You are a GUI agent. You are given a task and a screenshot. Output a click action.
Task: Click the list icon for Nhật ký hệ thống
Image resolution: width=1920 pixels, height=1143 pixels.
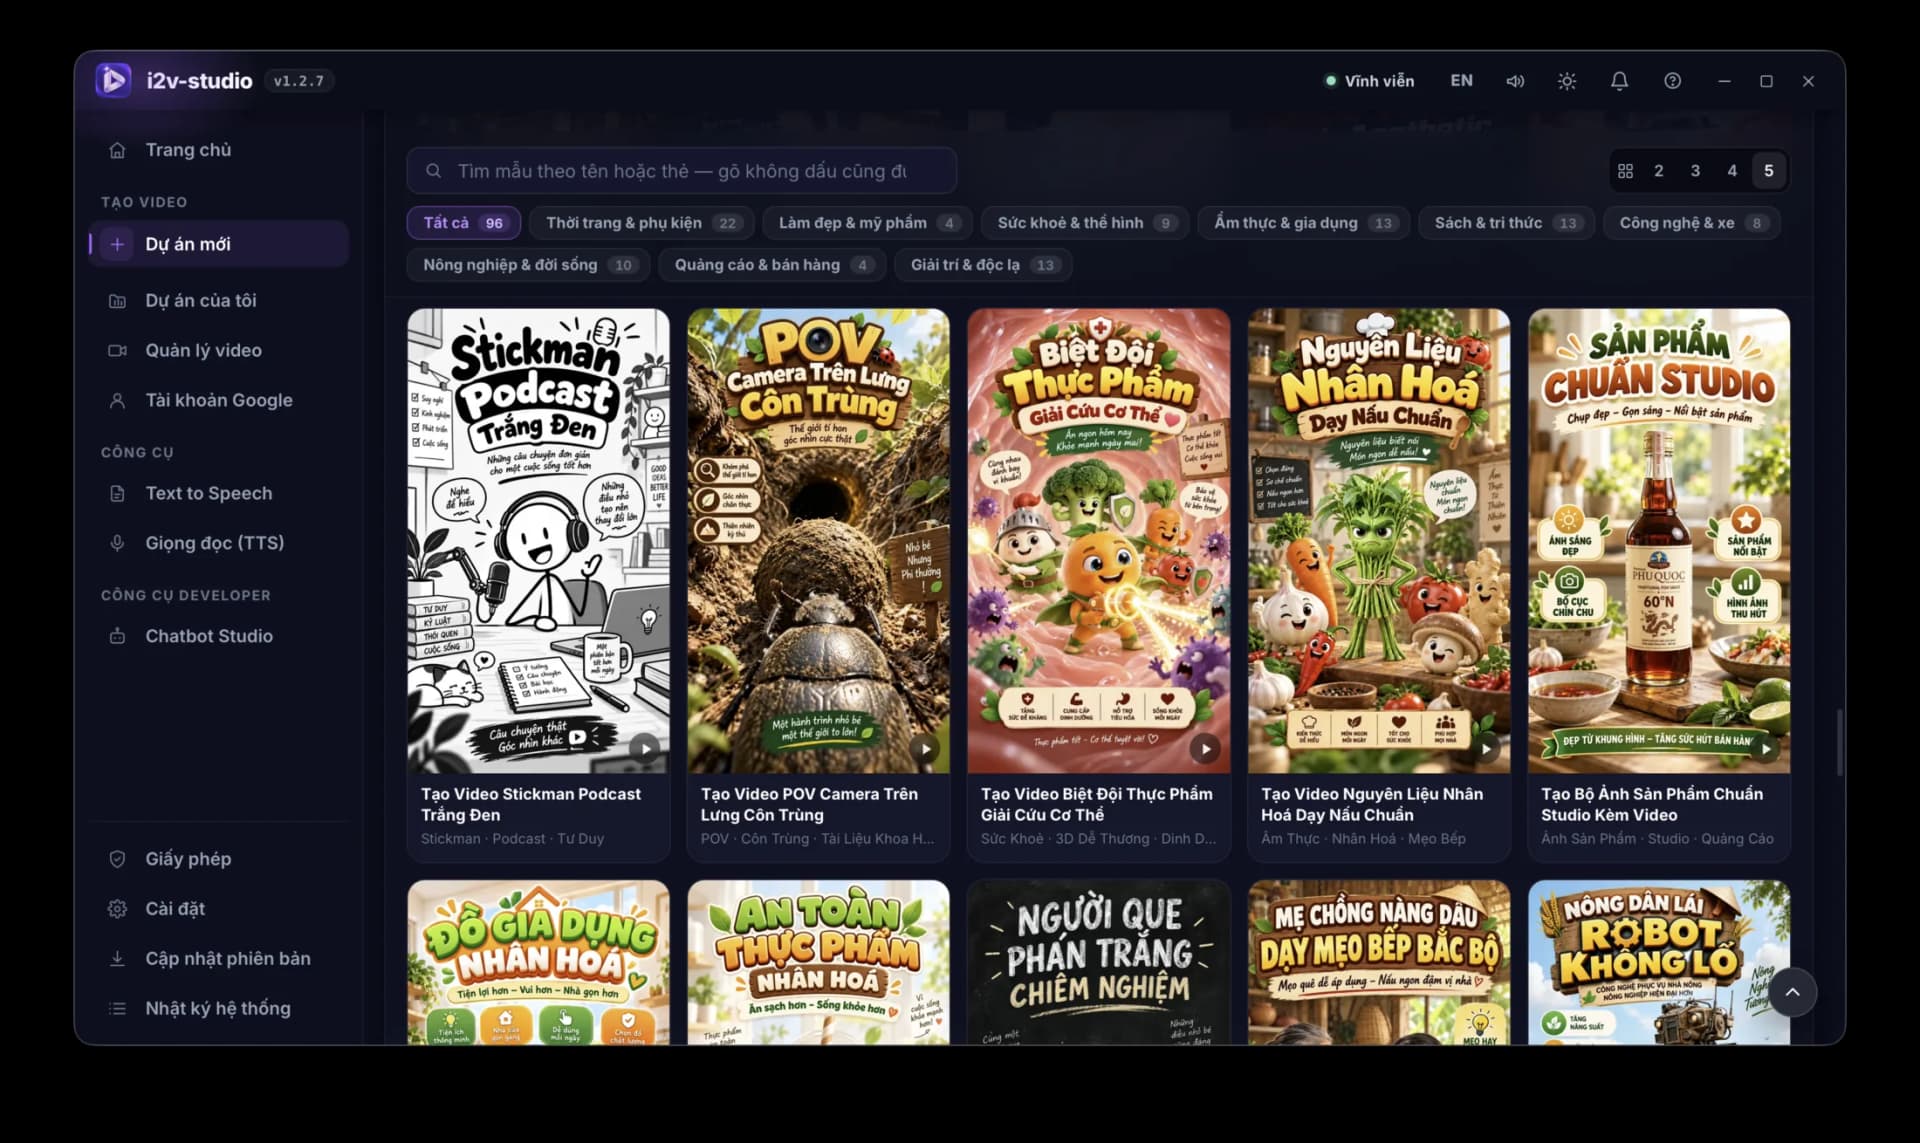point(117,1009)
